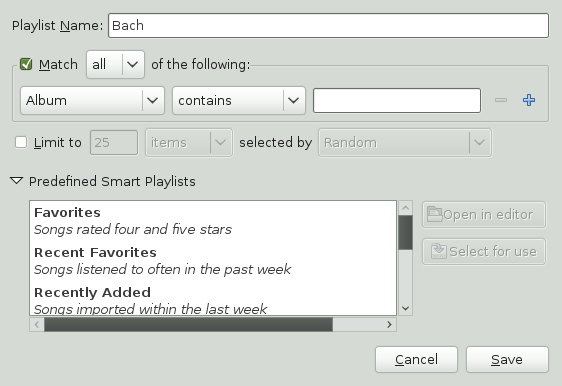Click the horizontal scroll right arrow
562x386 pixels.
pyautogui.click(x=389, y=325)
